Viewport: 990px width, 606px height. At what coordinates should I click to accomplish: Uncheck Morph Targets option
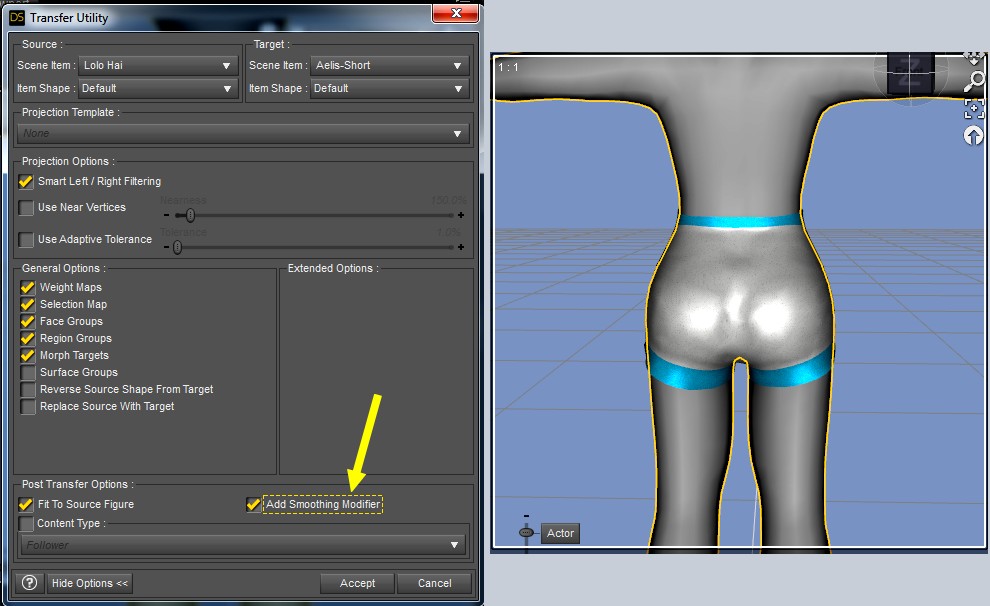click(28, 355)
